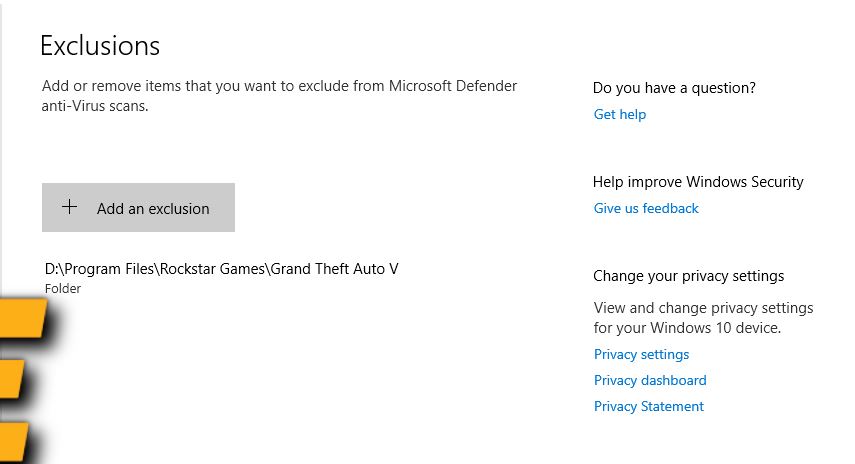The width and height of the screenshot is (855, 464).
Task: Click the thin vertical bar at the left edge
Action: pos(2,150)
